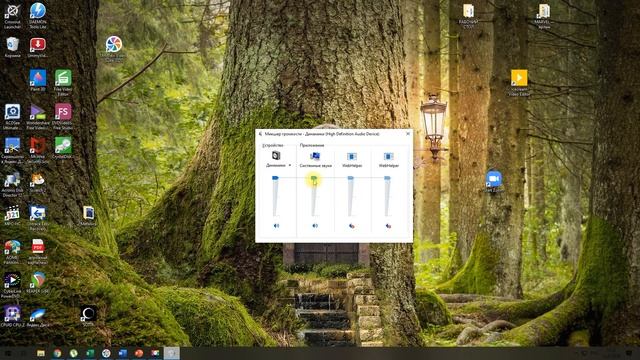Open Google Chrome from the taskbar
The image size is (640, 360).
[x=57, y=353]
